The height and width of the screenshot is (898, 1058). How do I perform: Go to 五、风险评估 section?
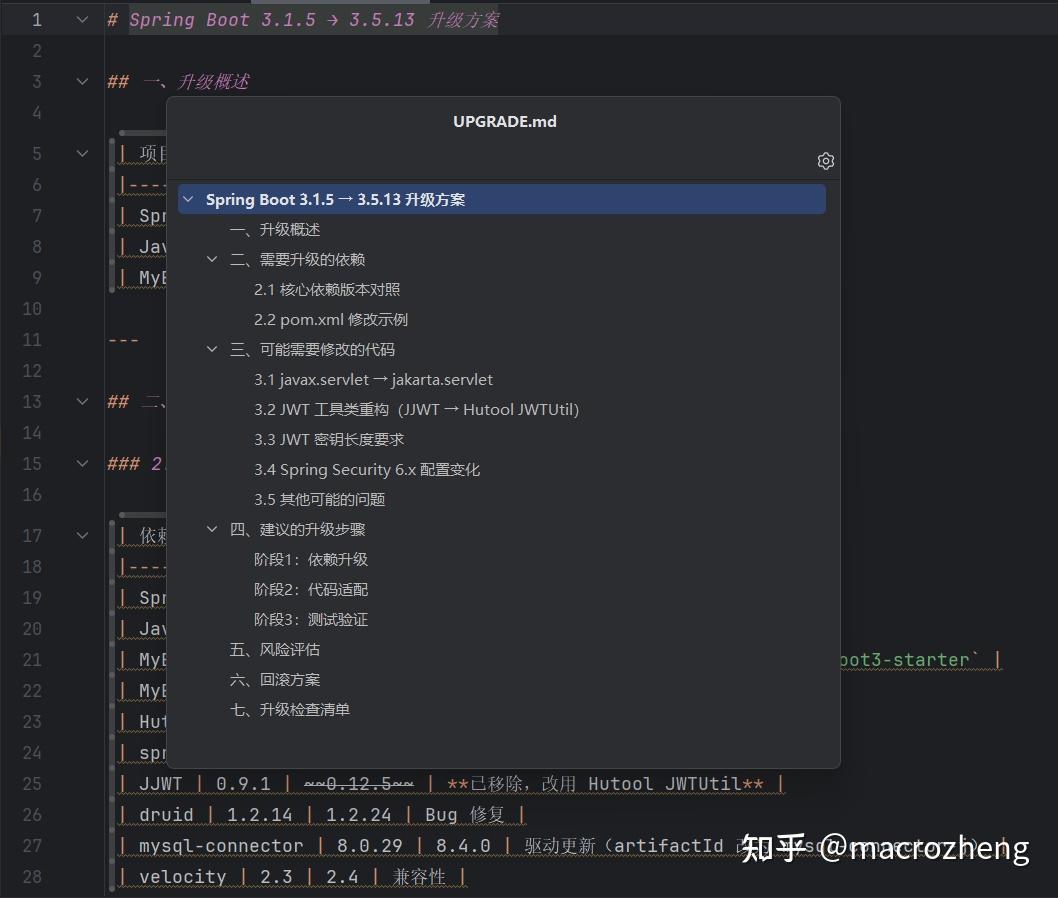pos(275,650)
